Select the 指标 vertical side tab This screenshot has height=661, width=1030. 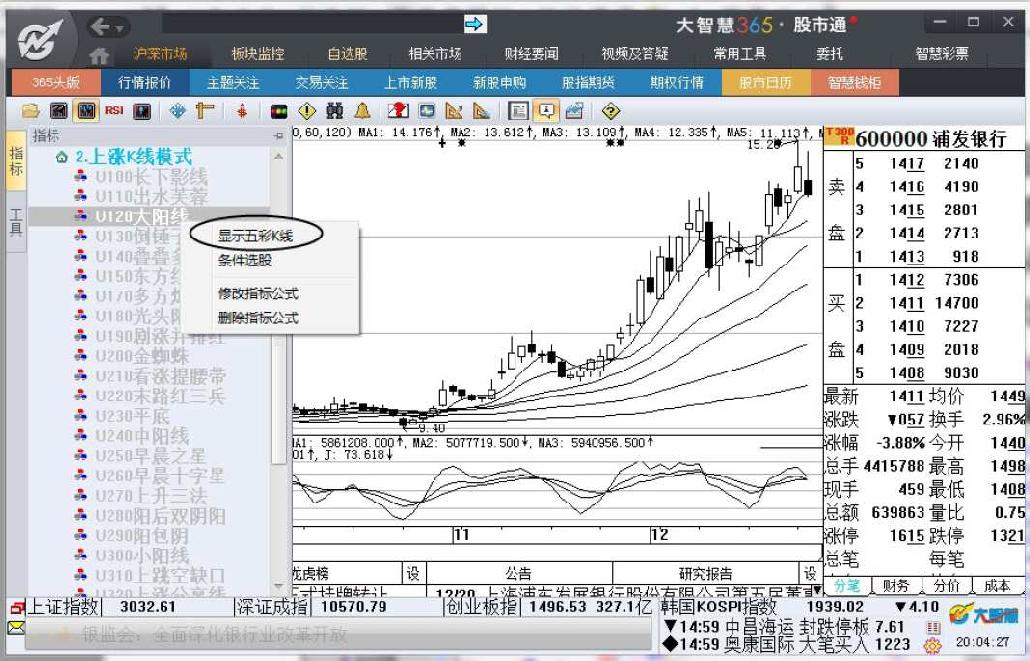pyautogui.click(x=16, y=162)
